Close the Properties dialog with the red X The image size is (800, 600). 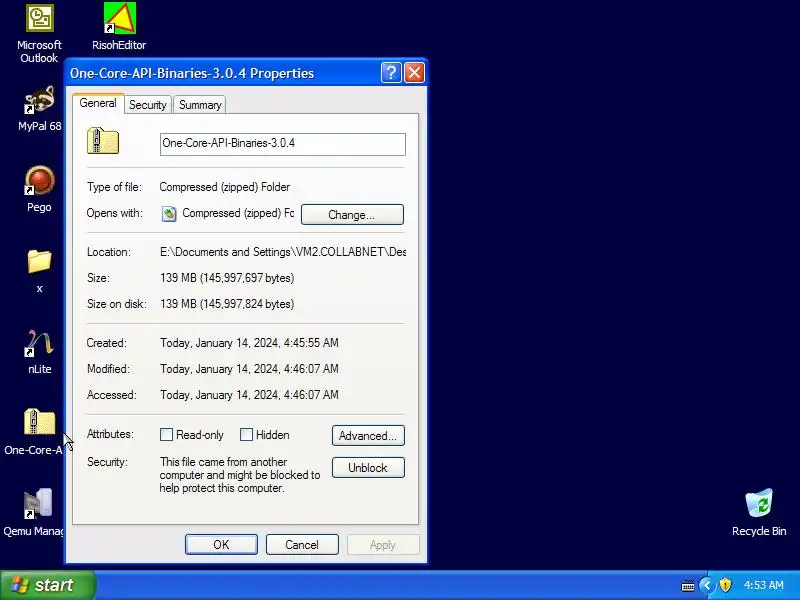pyautogui.click(x=414, y=72)
